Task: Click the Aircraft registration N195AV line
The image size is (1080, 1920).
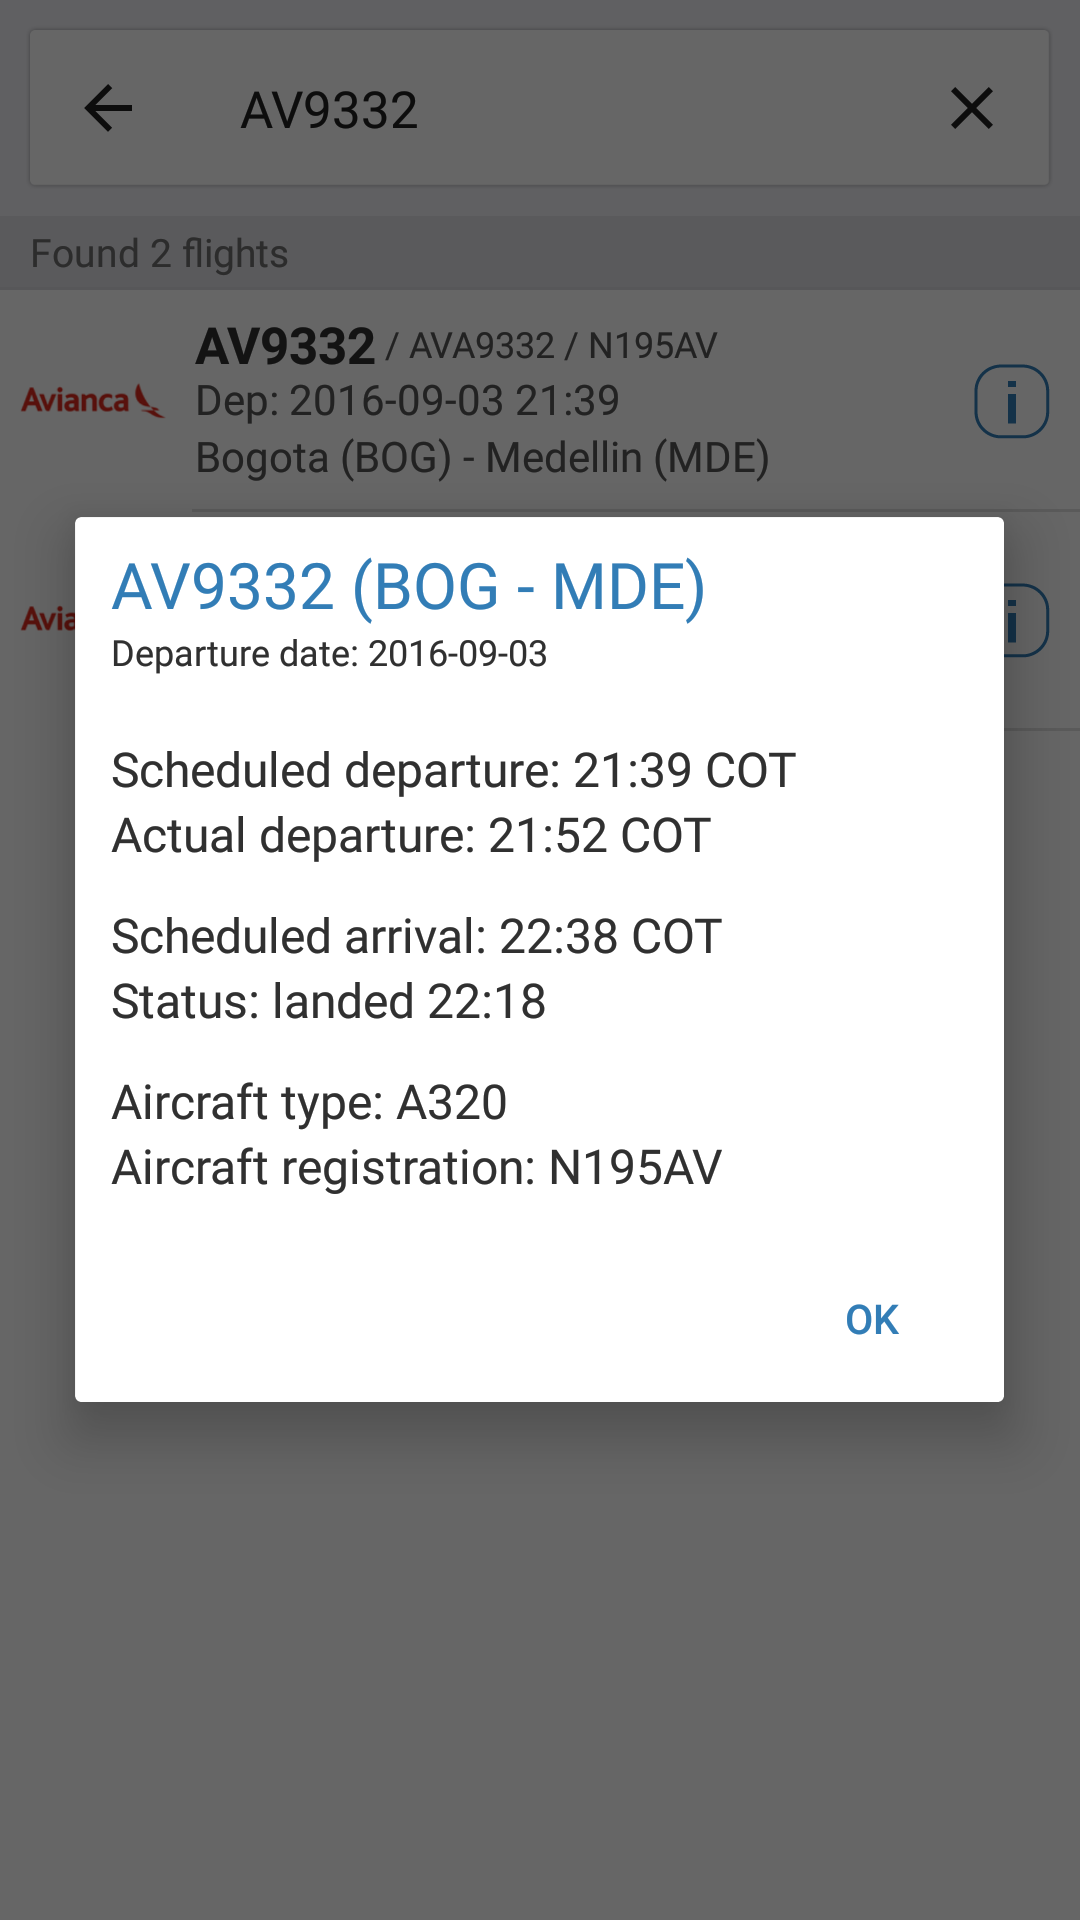Action: coord(416,1168)
